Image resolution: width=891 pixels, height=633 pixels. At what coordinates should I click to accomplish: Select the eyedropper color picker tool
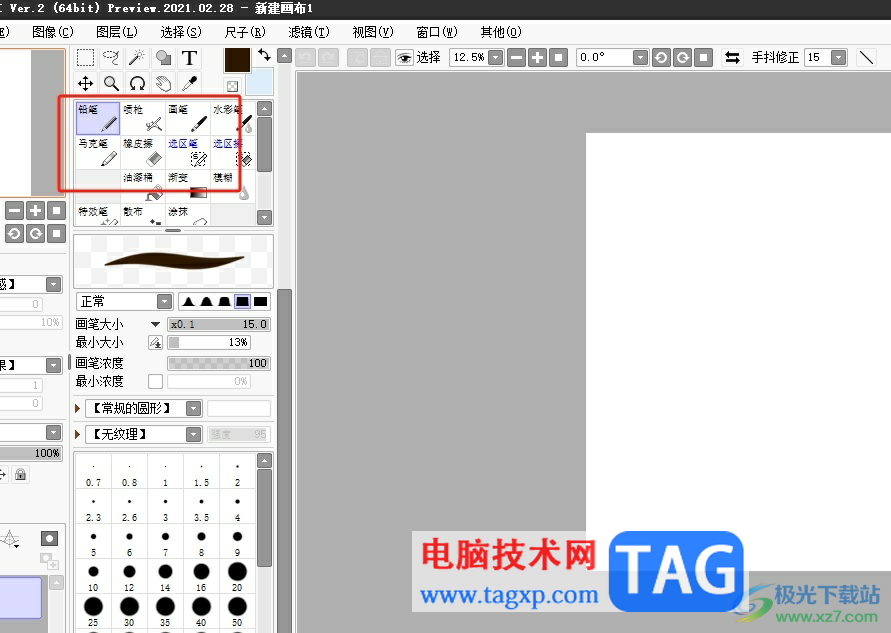pos(189,84)
